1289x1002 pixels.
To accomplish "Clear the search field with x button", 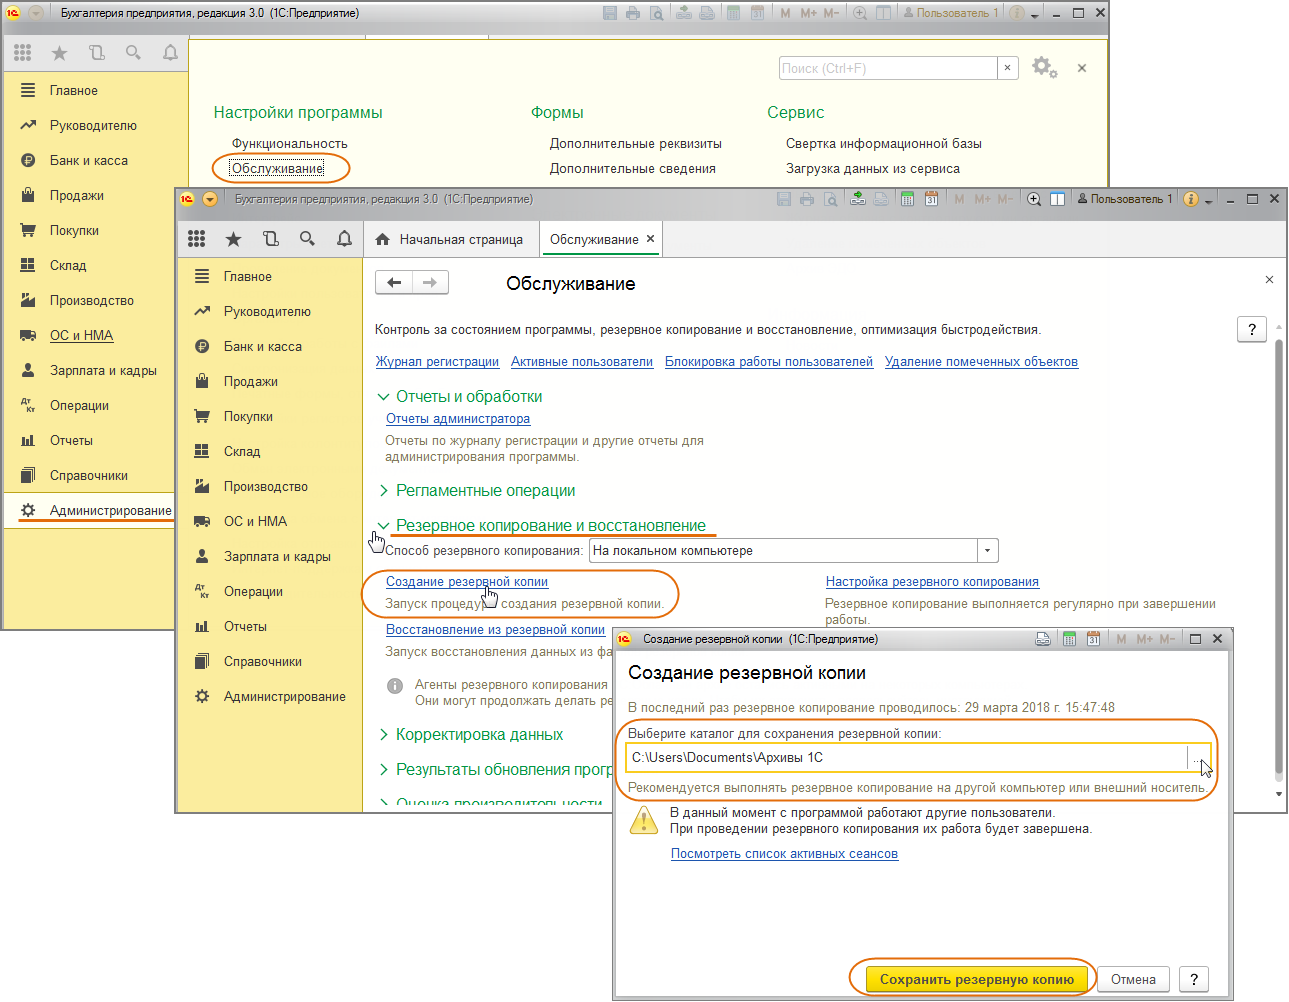I will [1008, 68].
